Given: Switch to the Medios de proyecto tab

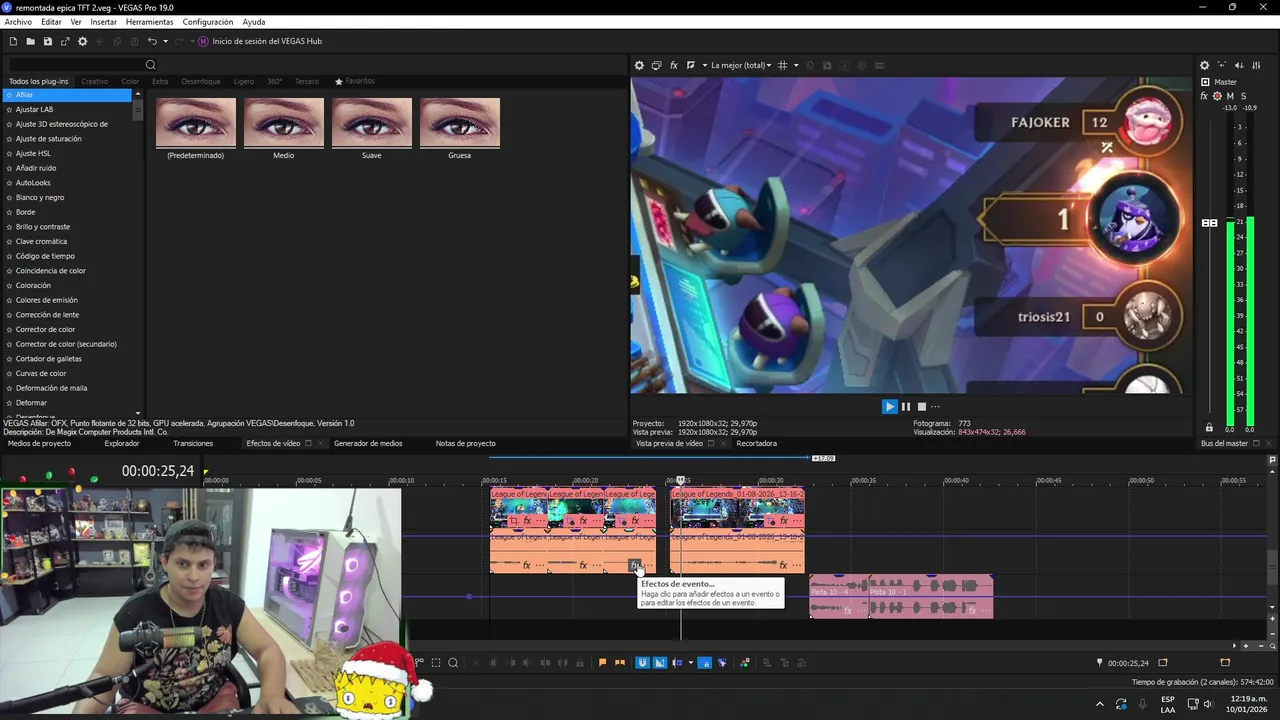Looking at the screenshot, I should 39,443.
